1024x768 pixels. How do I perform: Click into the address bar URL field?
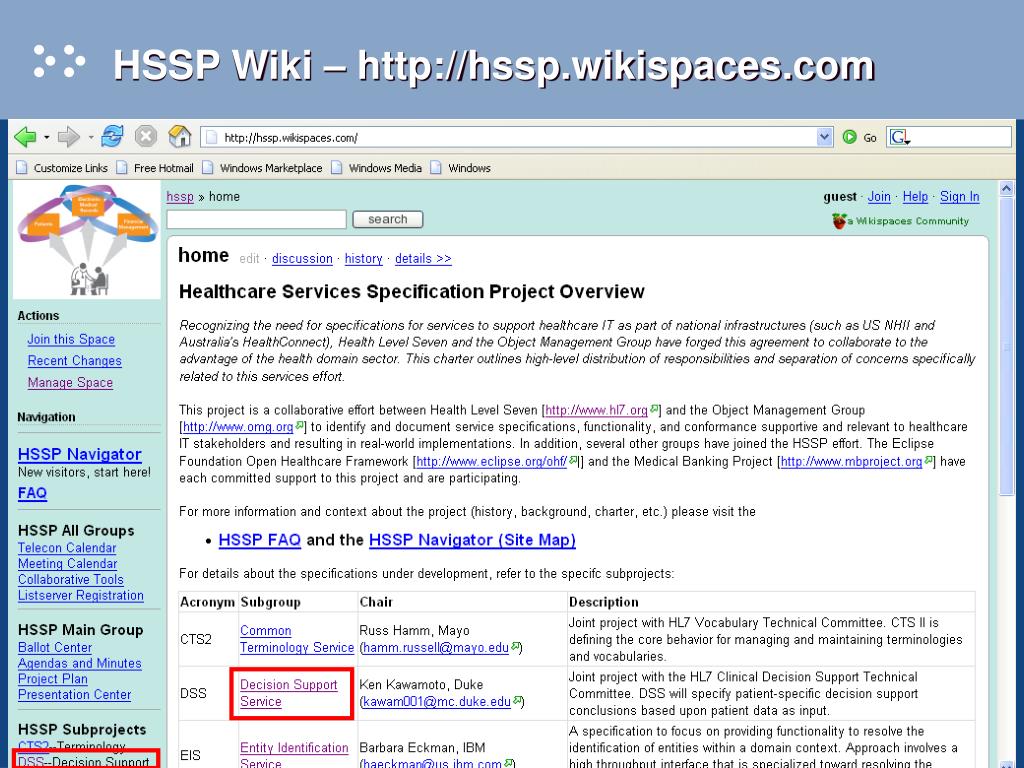pyautogui.click(x=509, y=137)
